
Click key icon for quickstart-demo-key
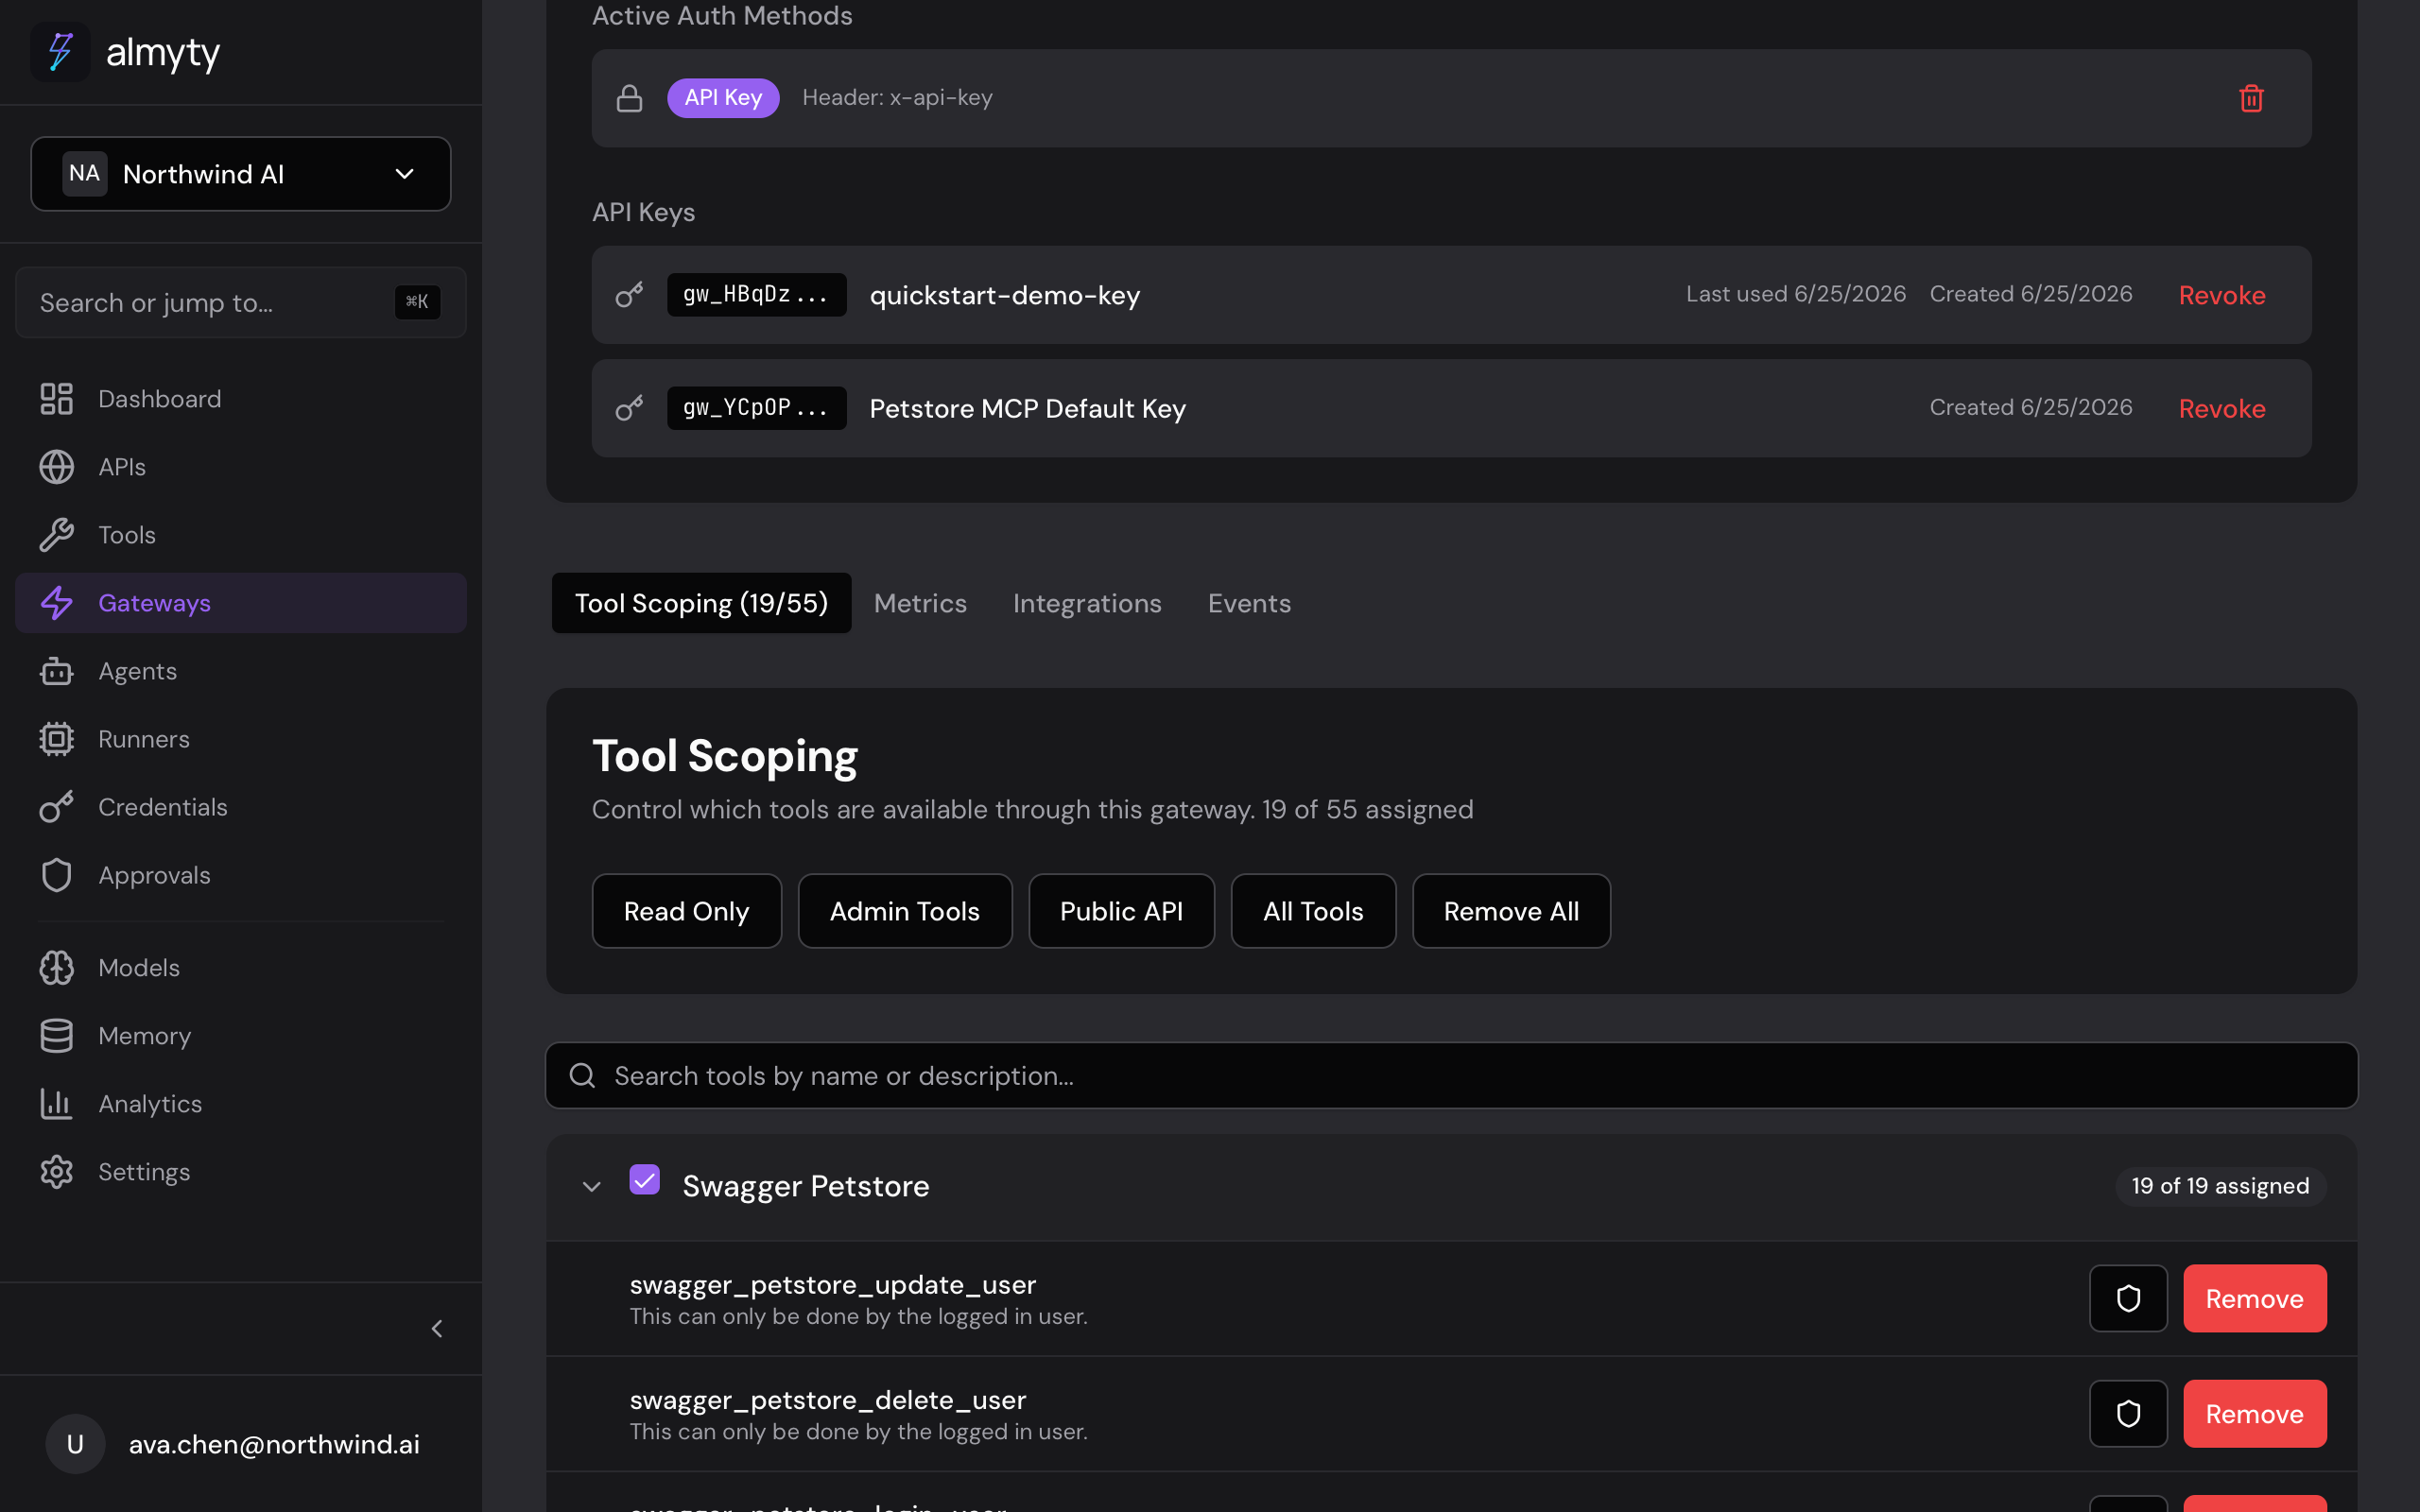click(x=629, y=295)
